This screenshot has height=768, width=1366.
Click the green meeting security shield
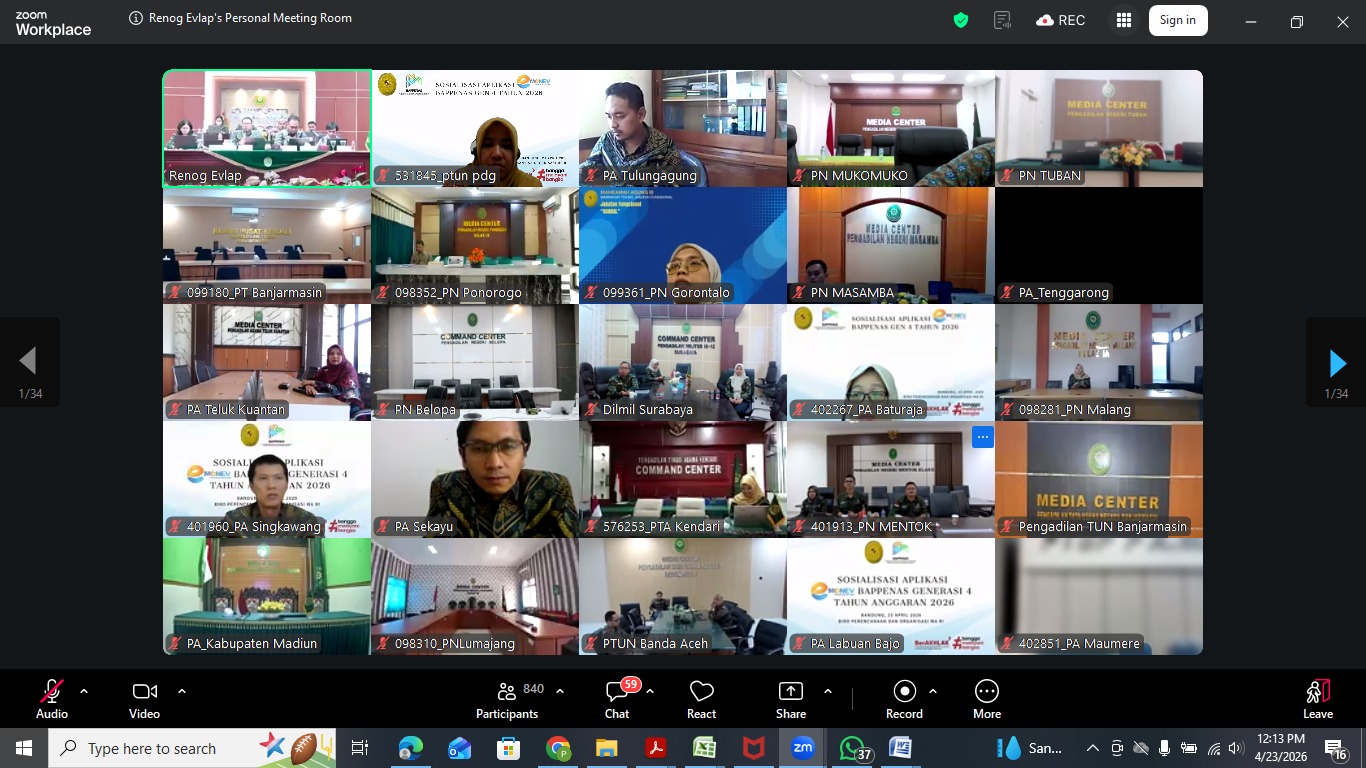tap(960, 19)
